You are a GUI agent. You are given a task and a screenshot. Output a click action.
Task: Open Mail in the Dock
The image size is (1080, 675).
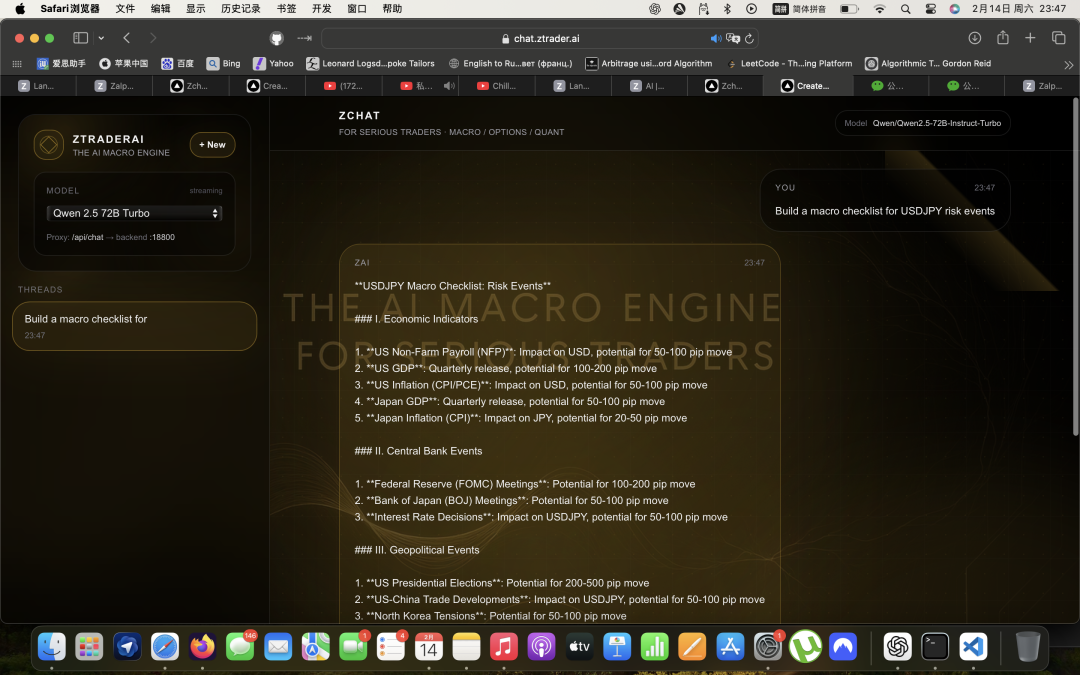[278, 647]
